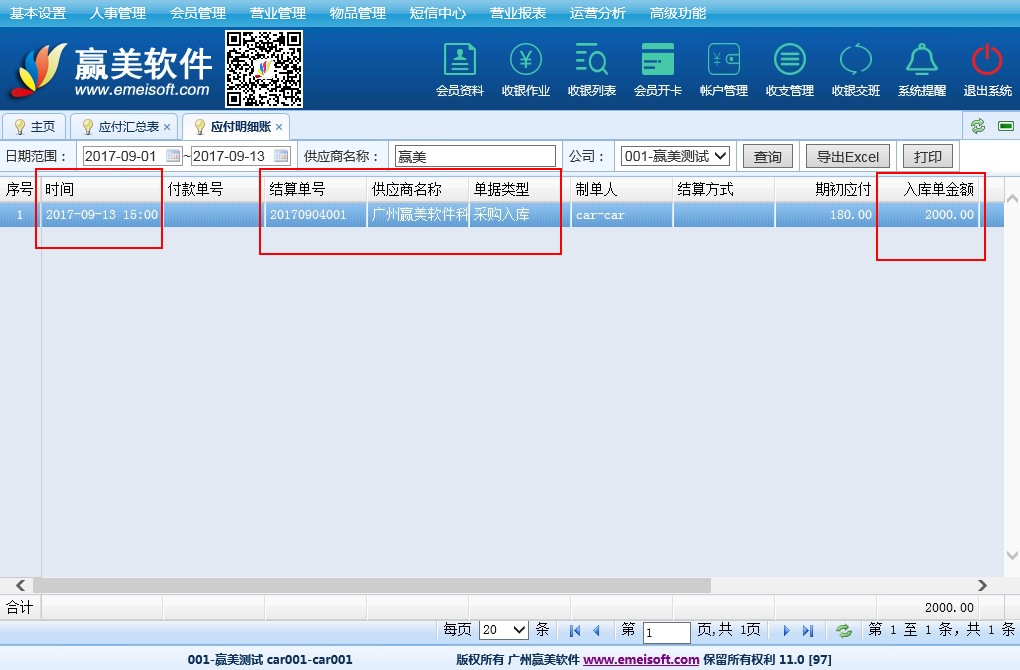Click the 供应商名称 input field
This screenshot has width=1020, height=670.
(474, 157)
